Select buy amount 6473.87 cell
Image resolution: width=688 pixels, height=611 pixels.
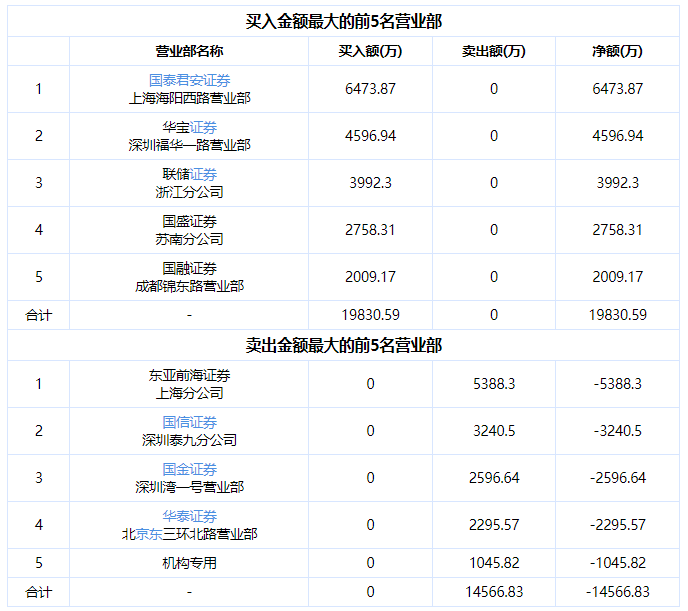coord(370,89)
